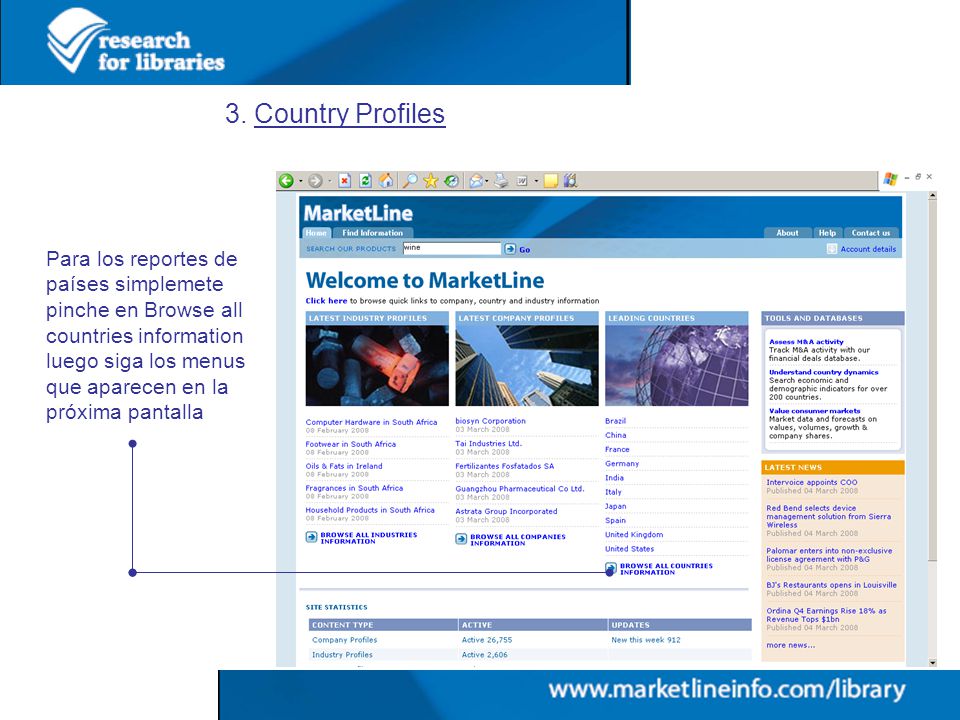This screenshot has width=960, height=720.
Task: Select Germany in Leading Countries
Action: [x=622, y=463]
